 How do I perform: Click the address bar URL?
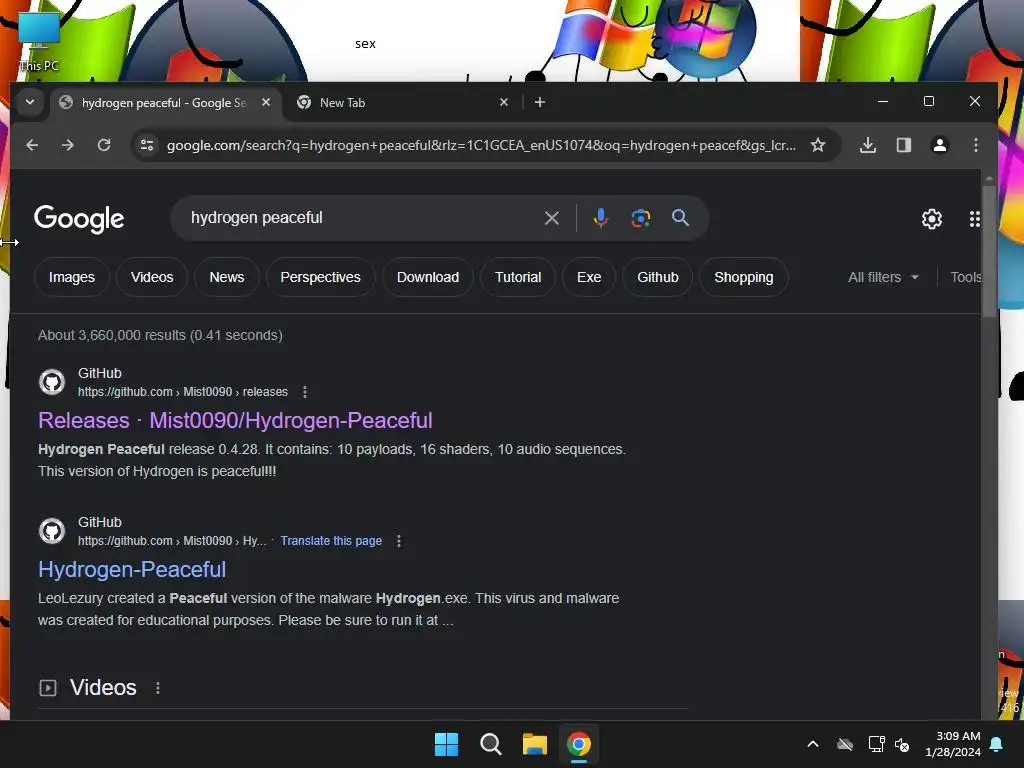[481, 145]
